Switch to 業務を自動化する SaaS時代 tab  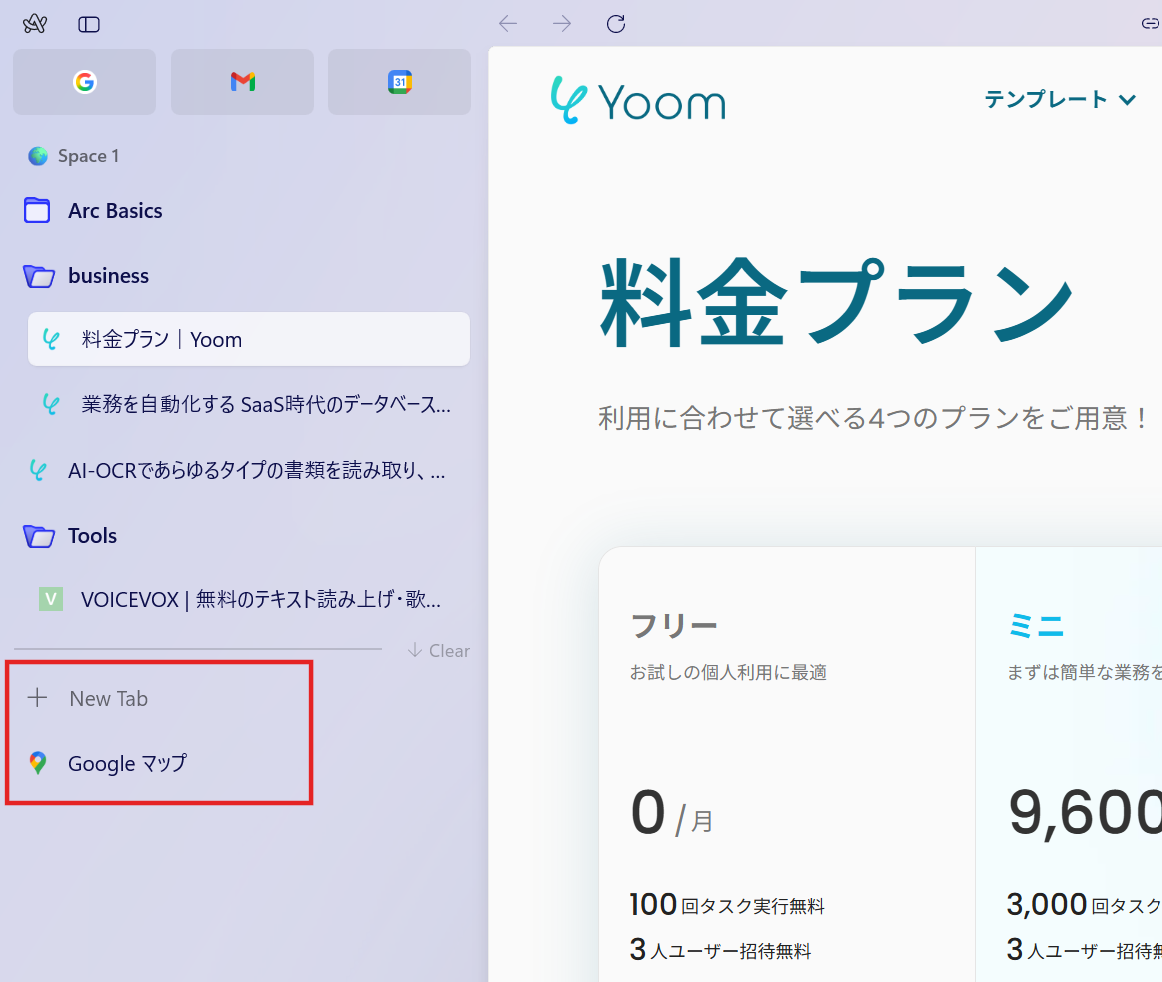(248, 405)
